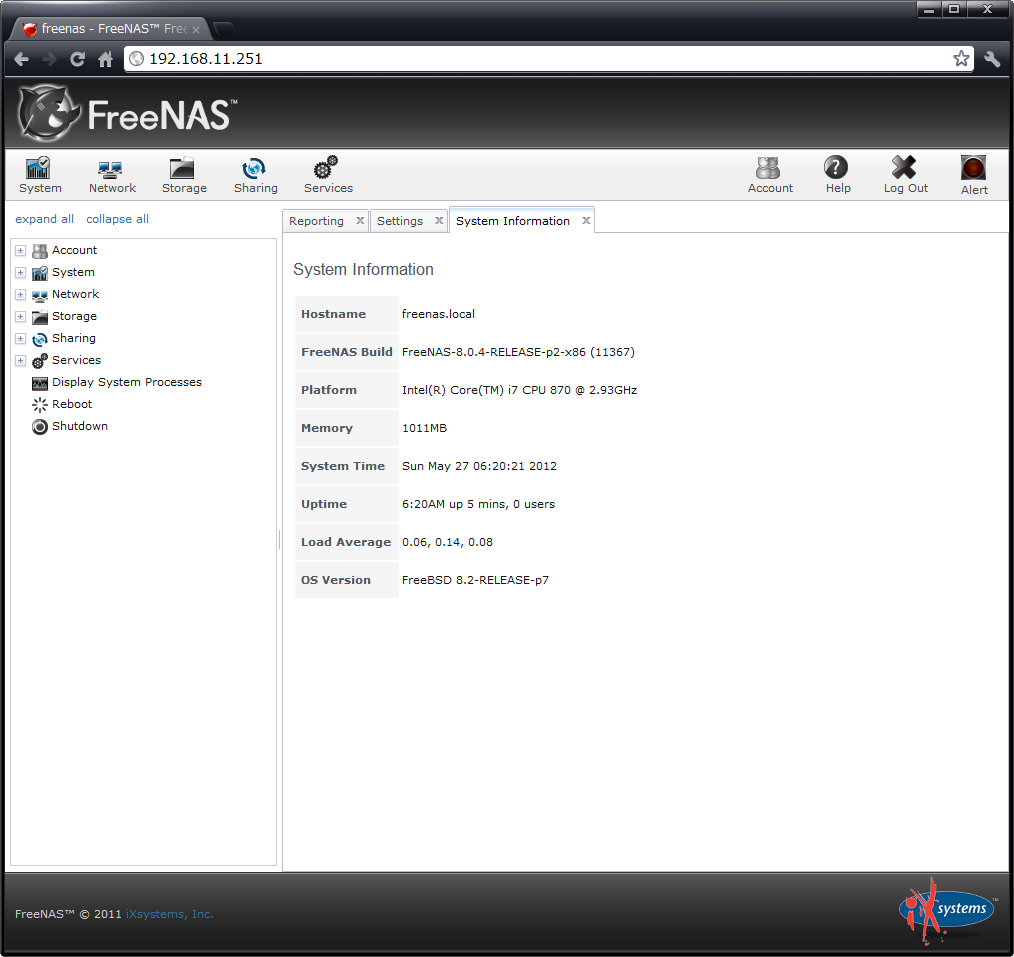Expand the Account tree node

tap(21, 250)
